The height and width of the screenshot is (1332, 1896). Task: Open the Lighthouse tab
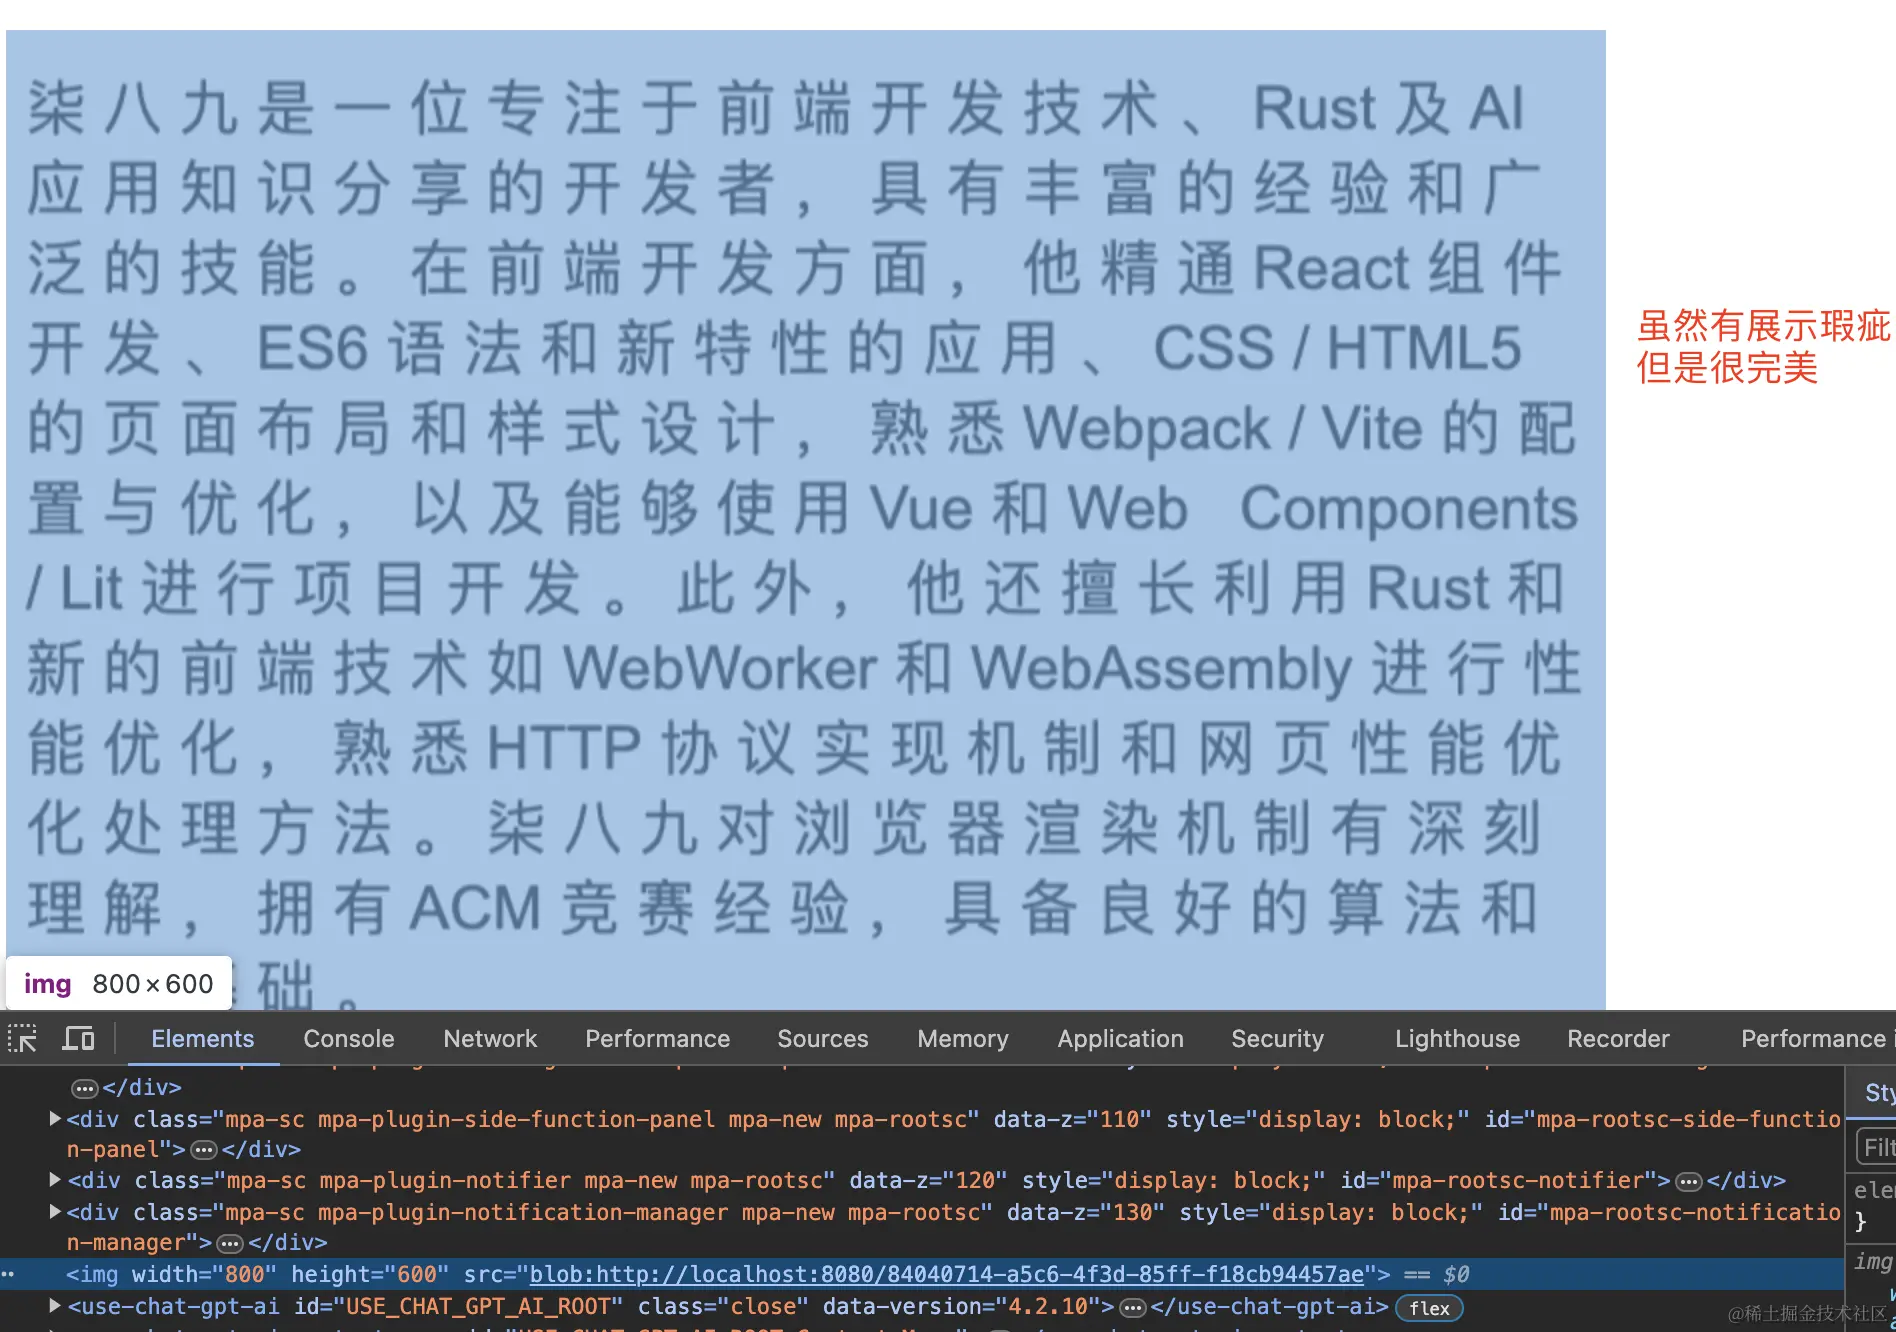click(1457, 1039)
